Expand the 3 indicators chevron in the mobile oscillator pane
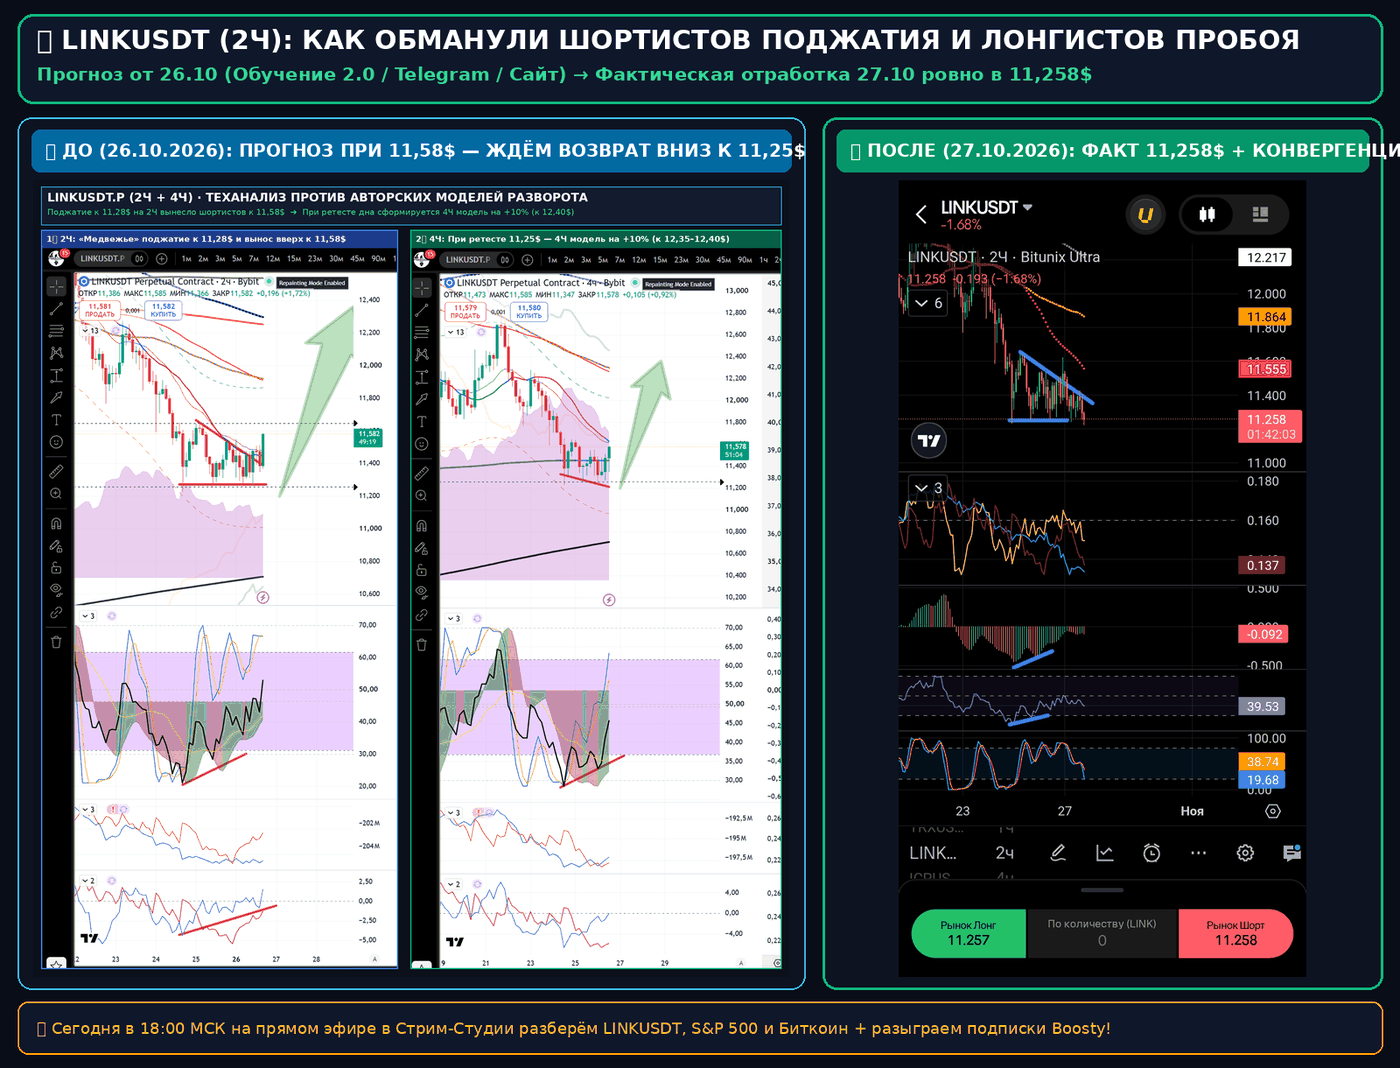This screenshot has width=1400, height=1068. [x=929, y=488]
